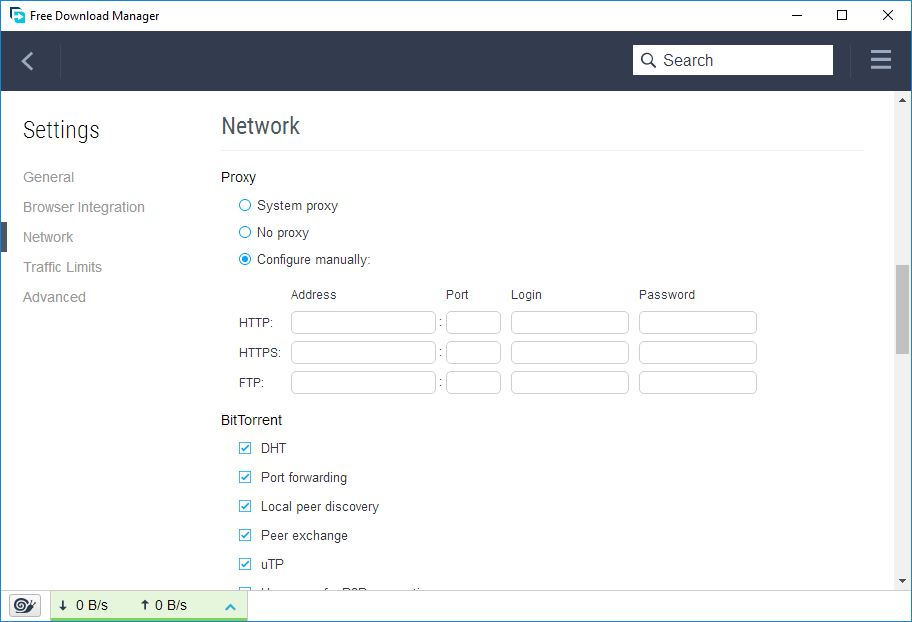Click the HTTPS proxy address field
The height and width of the screenshot is (622, 912).
[x=363, y=353]
